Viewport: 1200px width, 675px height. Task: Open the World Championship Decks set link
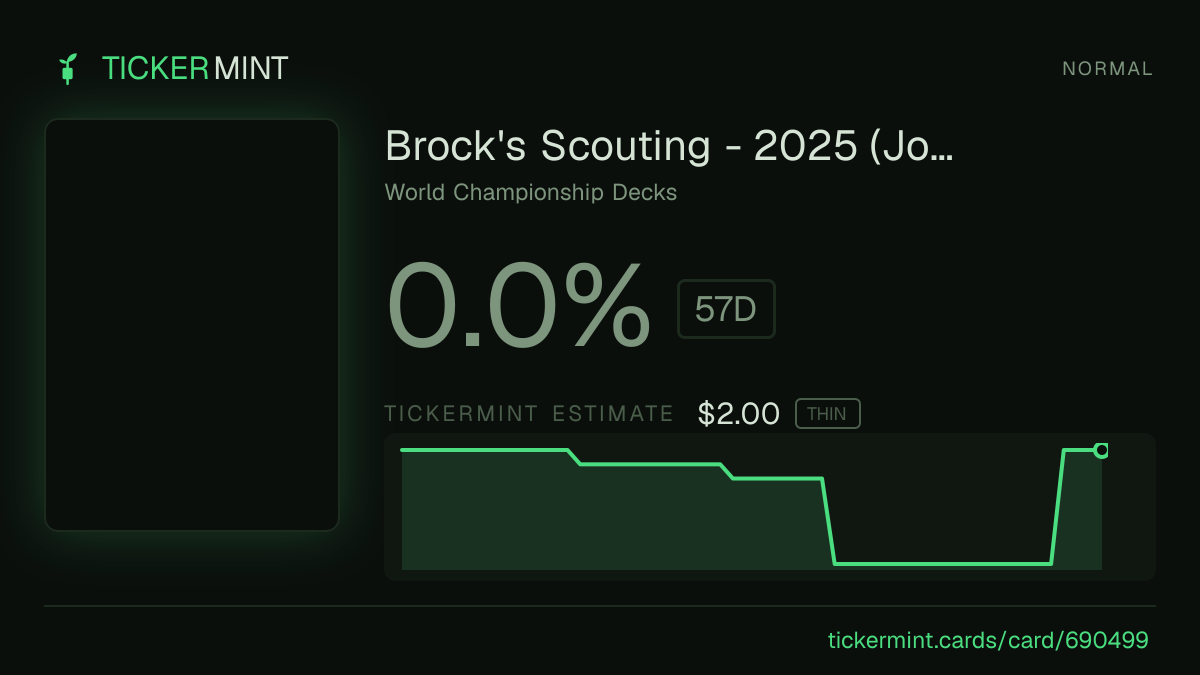(x=531, y=192)
